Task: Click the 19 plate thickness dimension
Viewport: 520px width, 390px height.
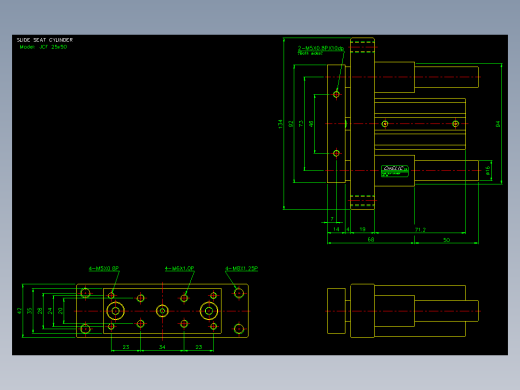Action: pyautogui.click(x=362, y=229)
